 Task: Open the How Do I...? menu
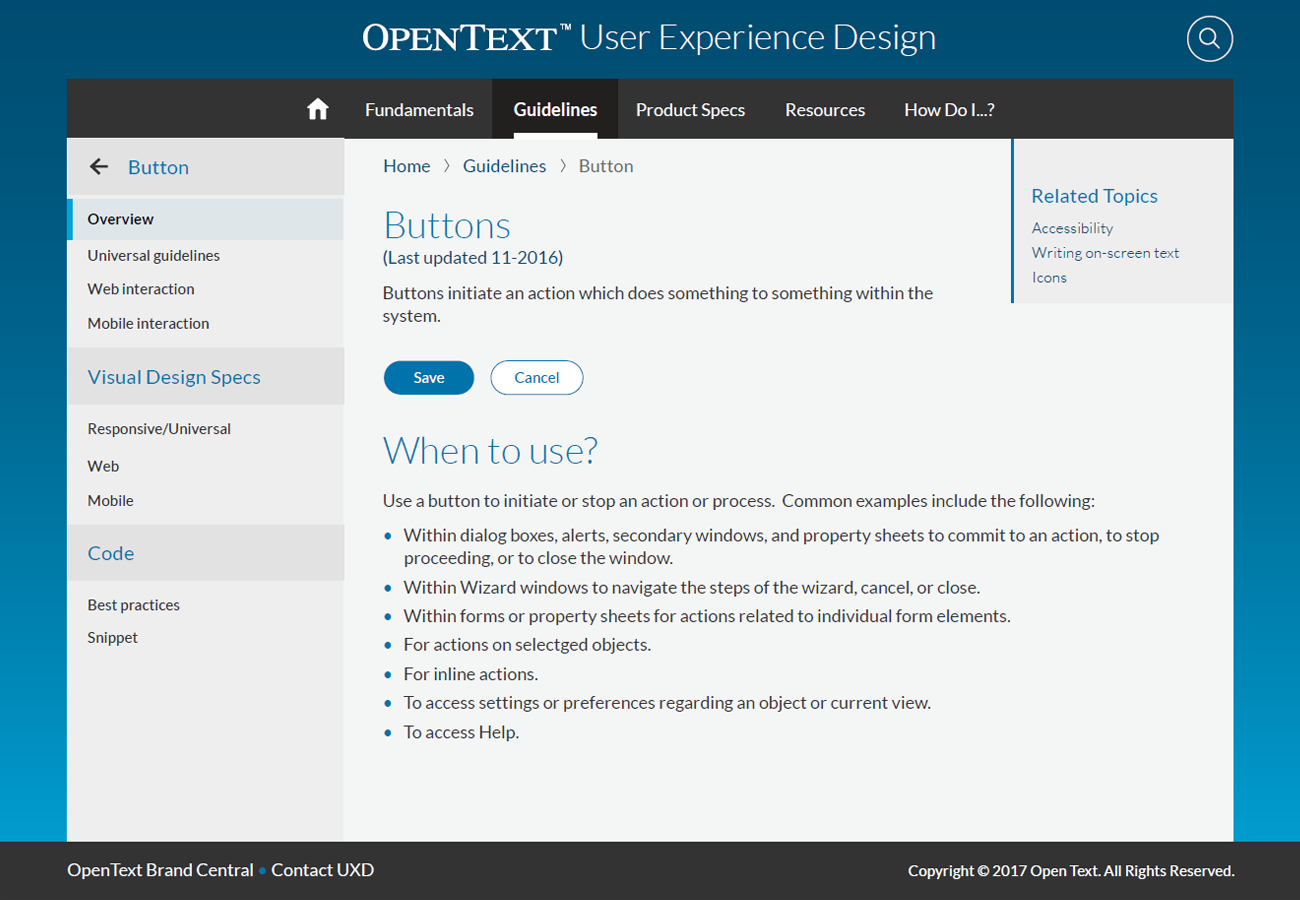tap(948, 110)
